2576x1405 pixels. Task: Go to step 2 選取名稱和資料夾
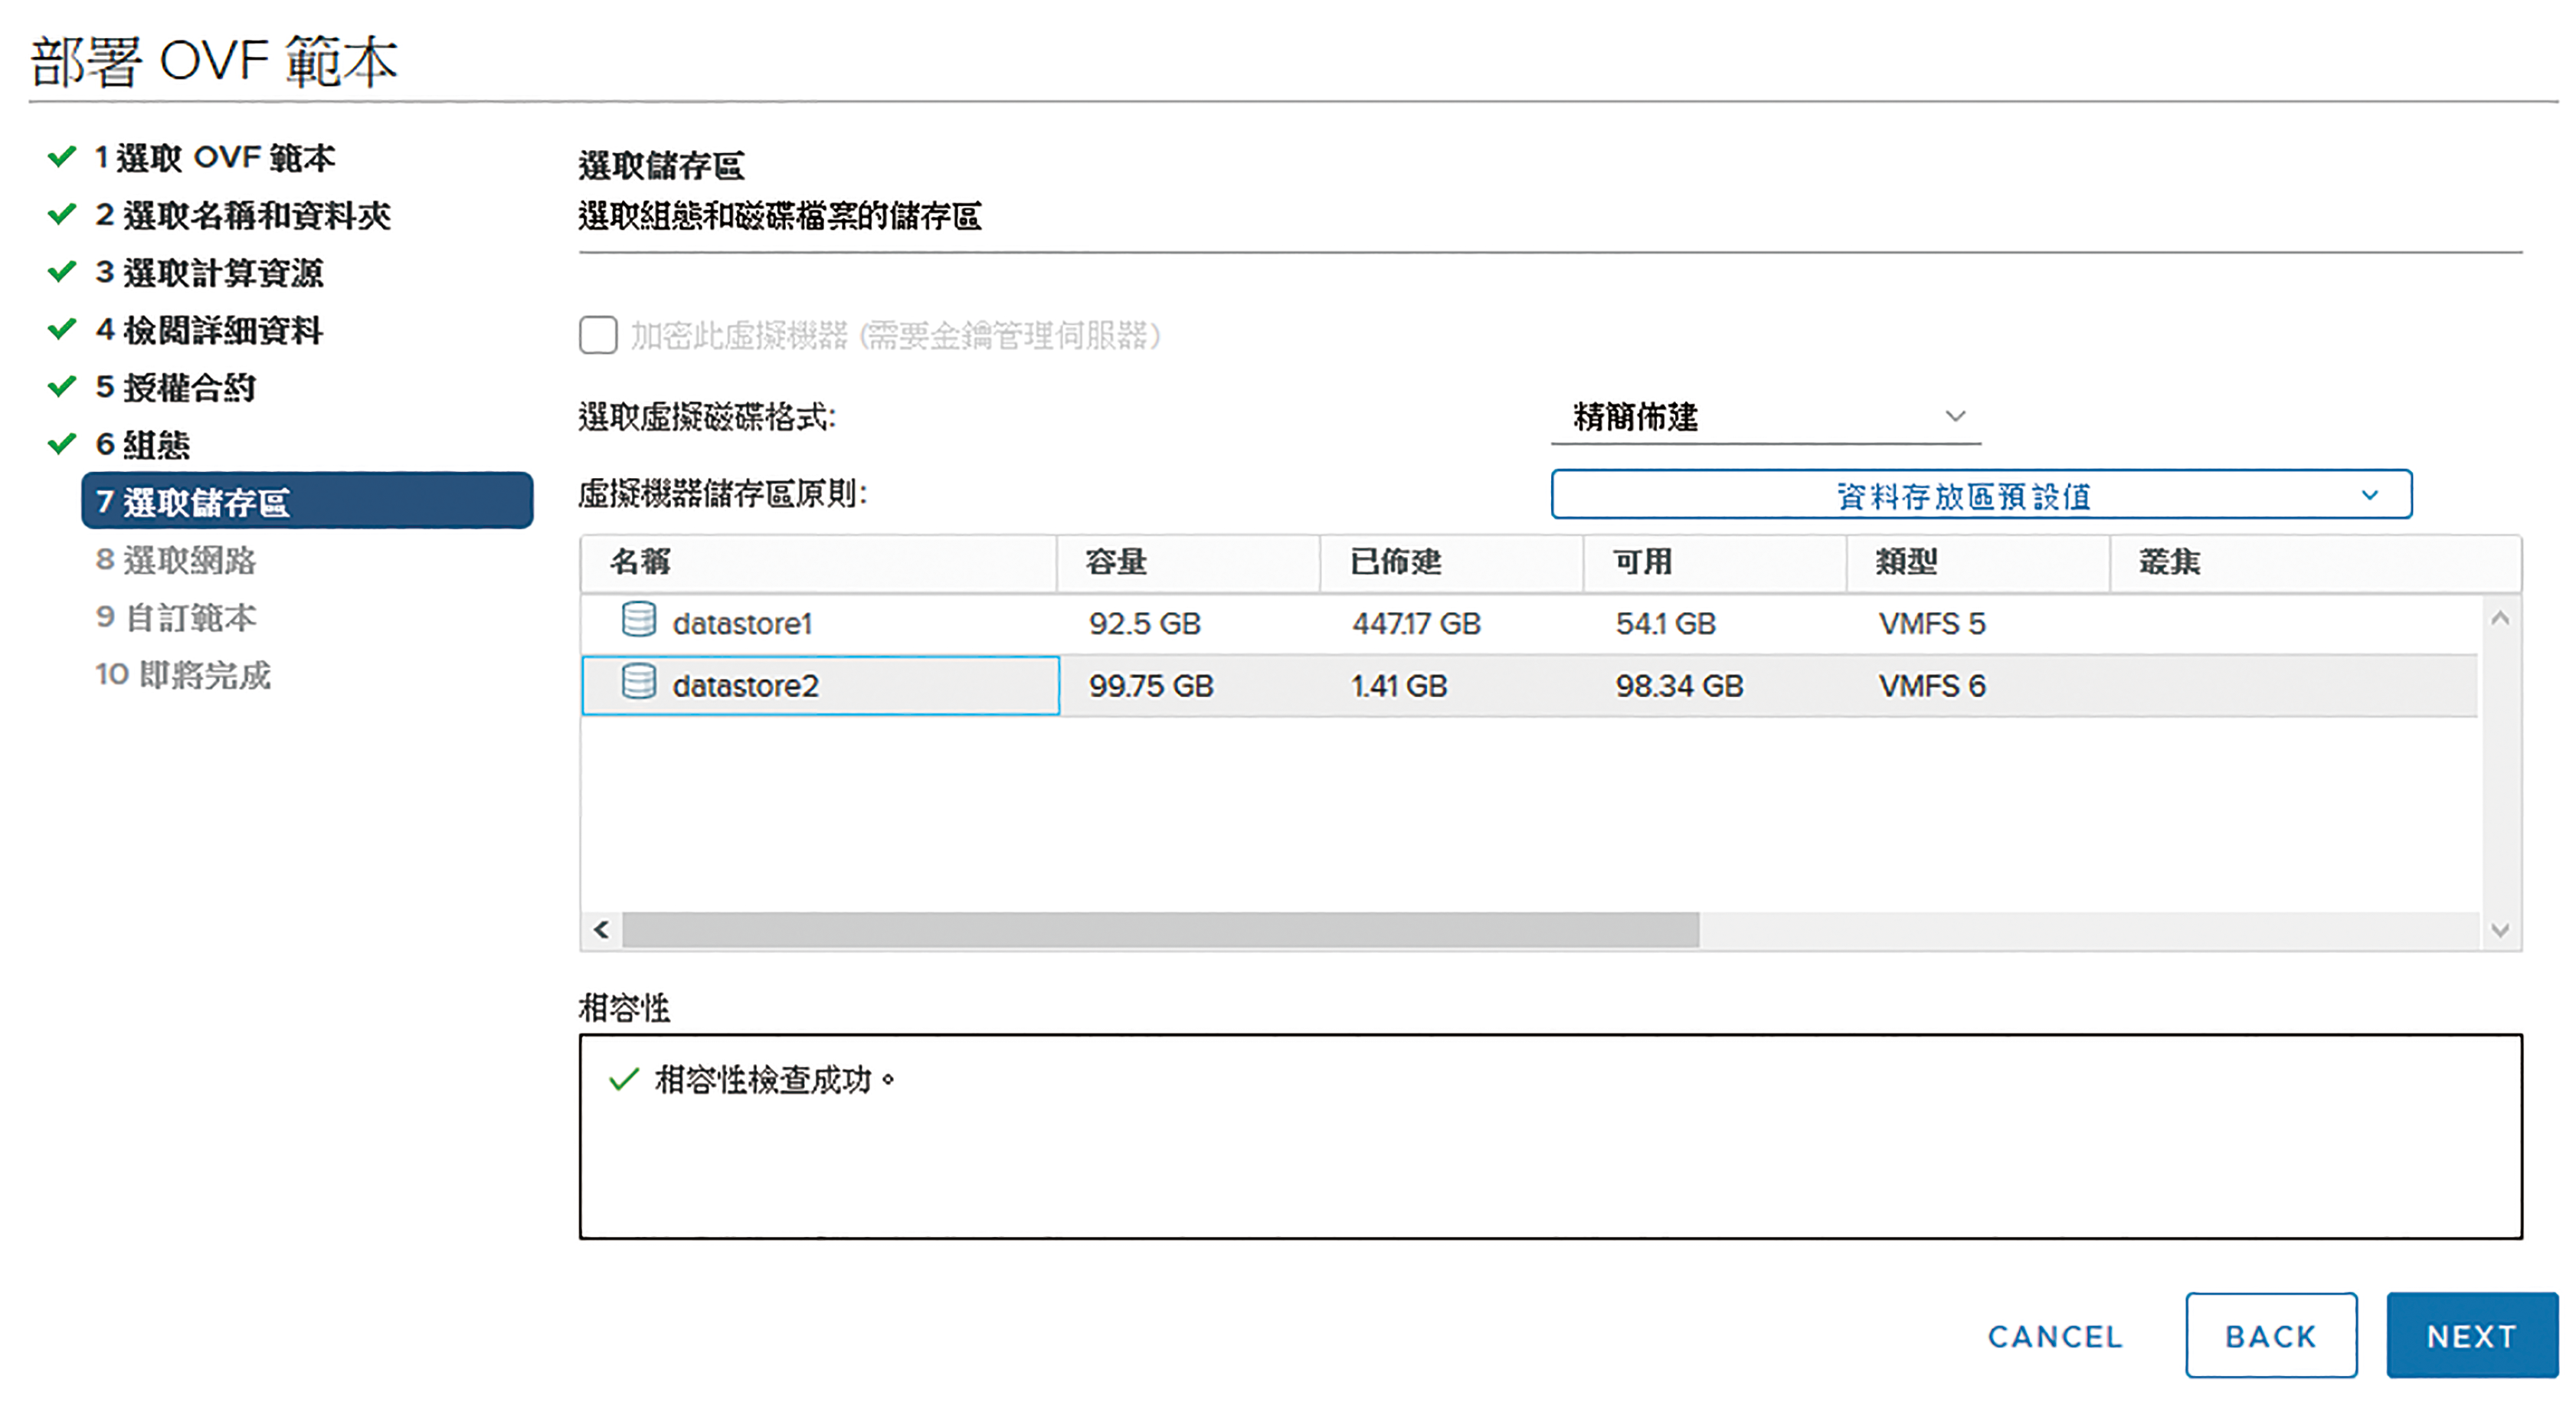[x=243, y=215]
